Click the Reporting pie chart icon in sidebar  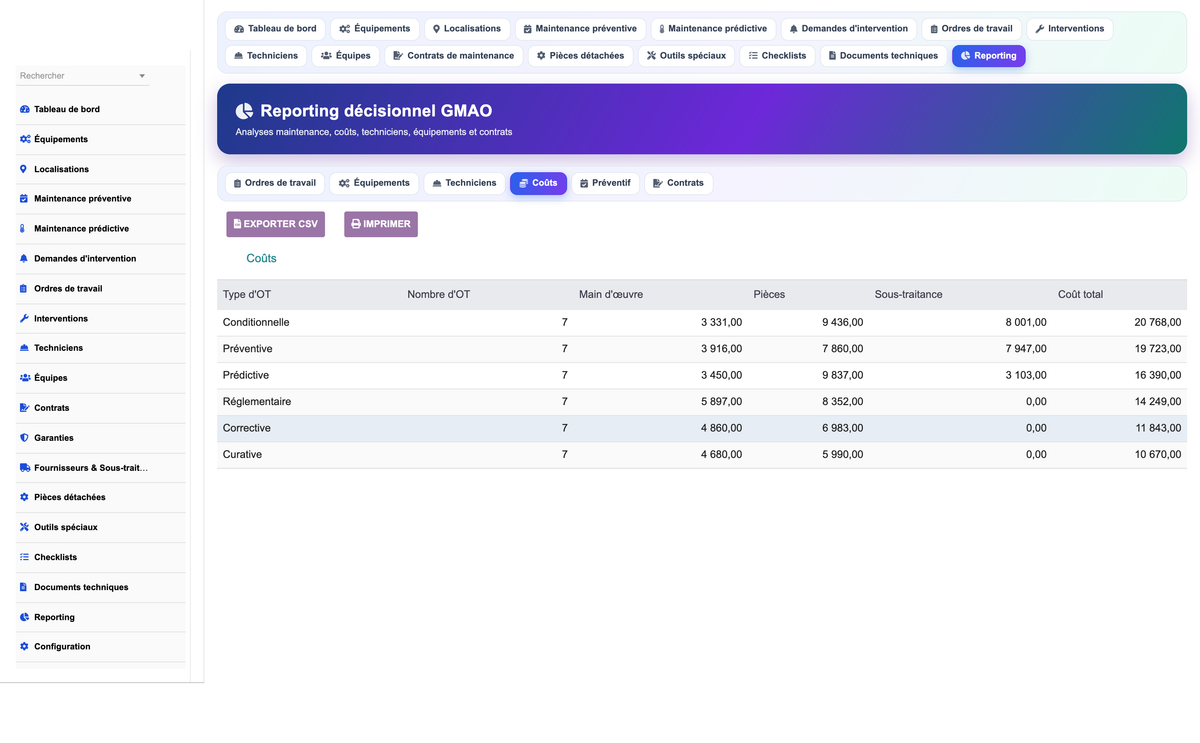[24, 617]
